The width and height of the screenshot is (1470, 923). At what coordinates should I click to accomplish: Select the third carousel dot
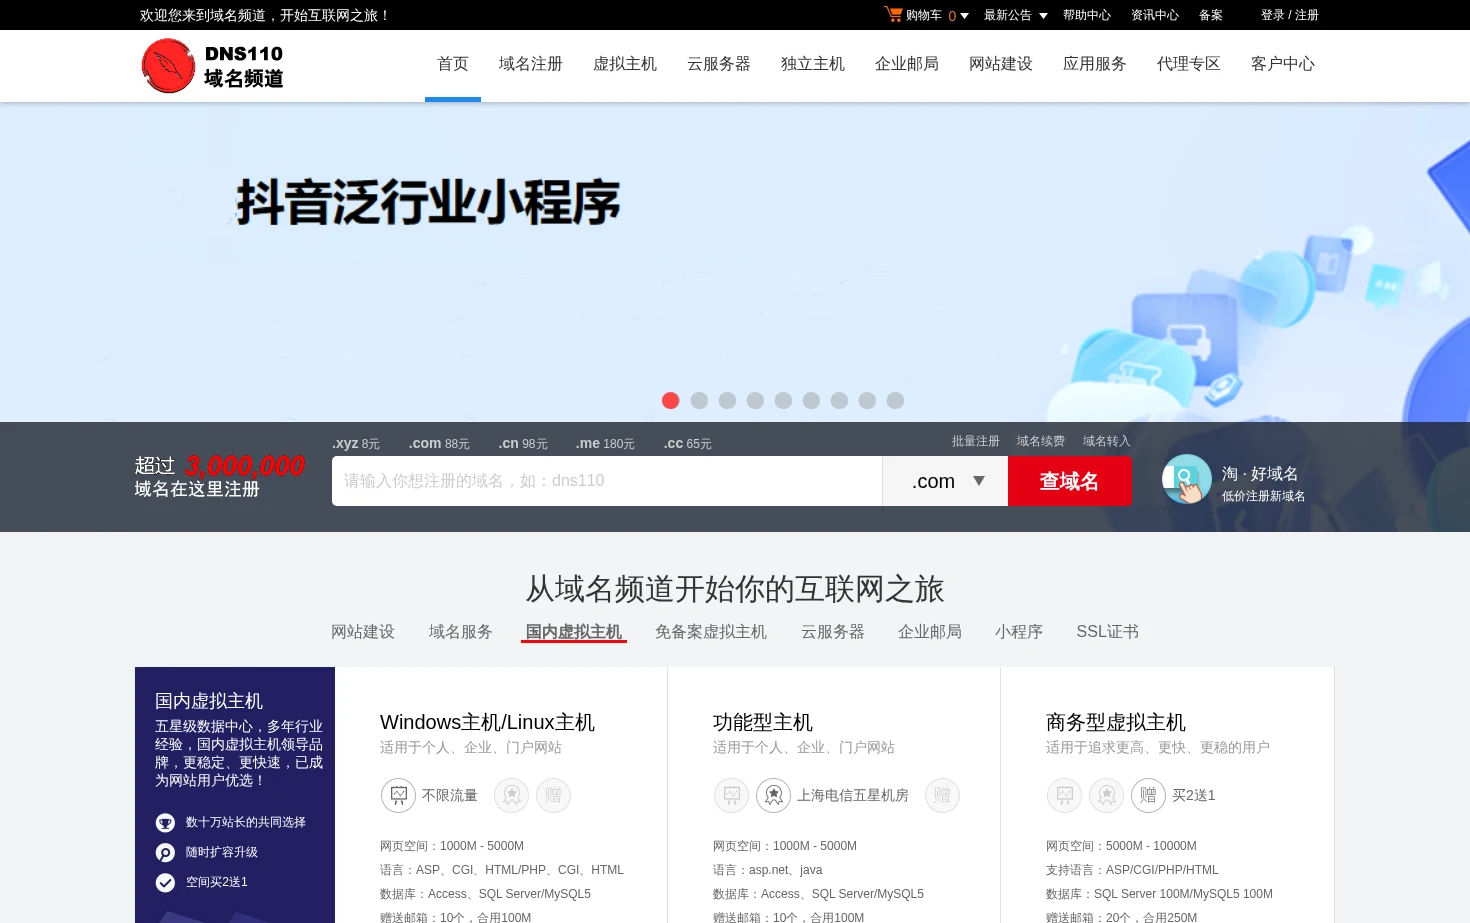pyautogui.click(x=727, y=401)
